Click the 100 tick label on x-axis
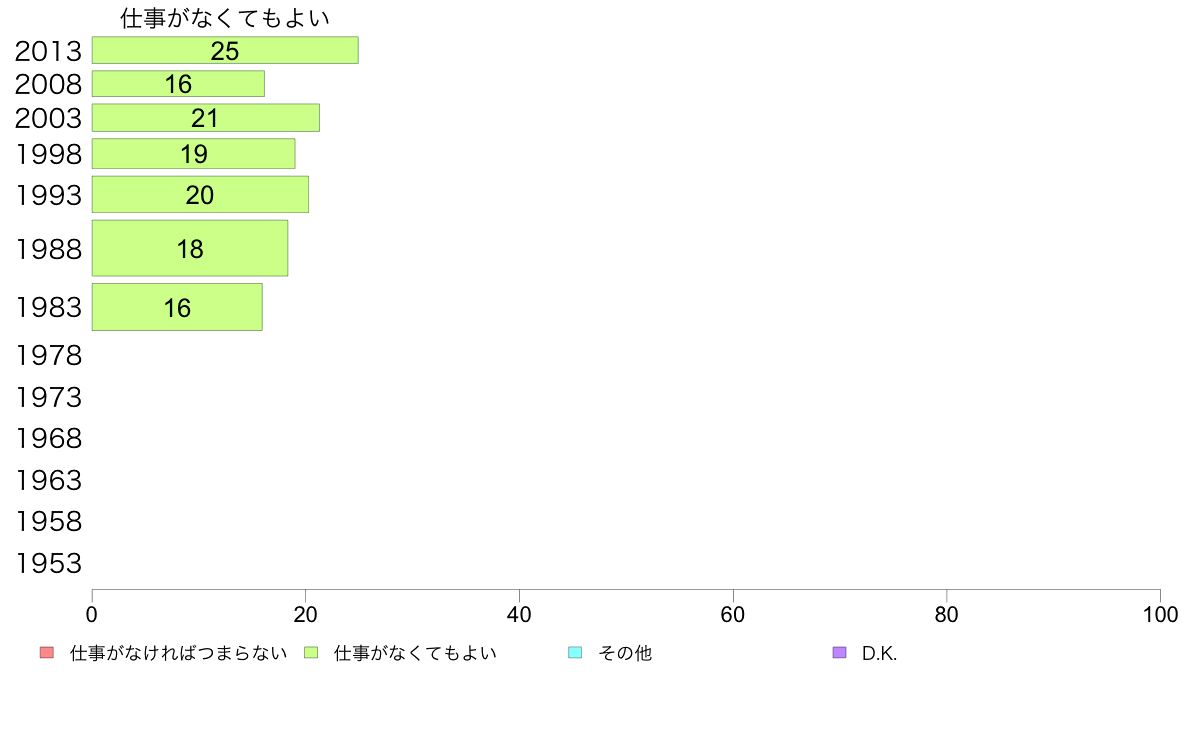The image size is (1188, 736). (1160, 615)
